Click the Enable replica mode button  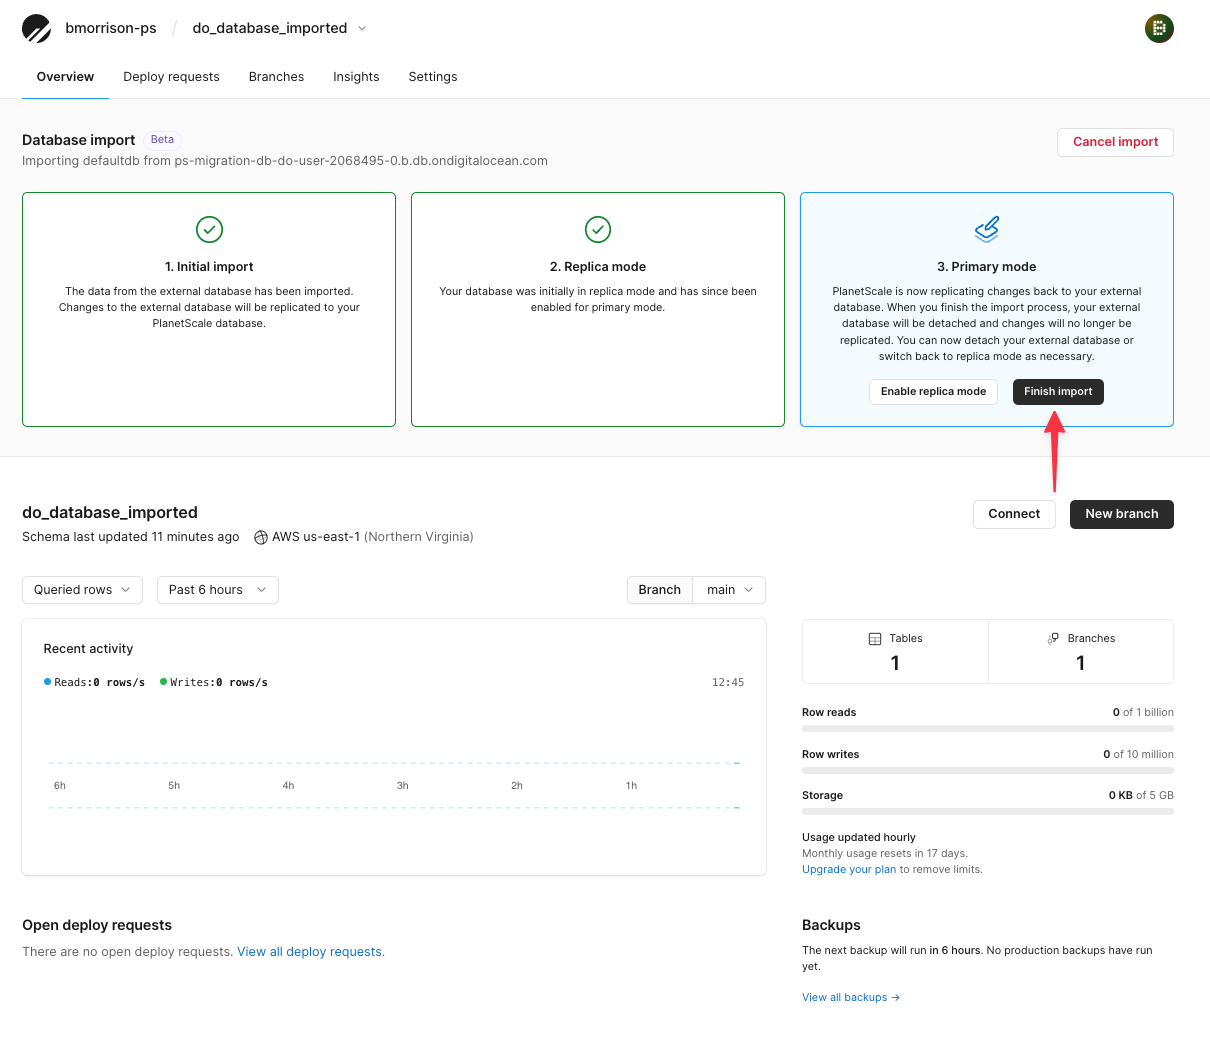point(933,392)
